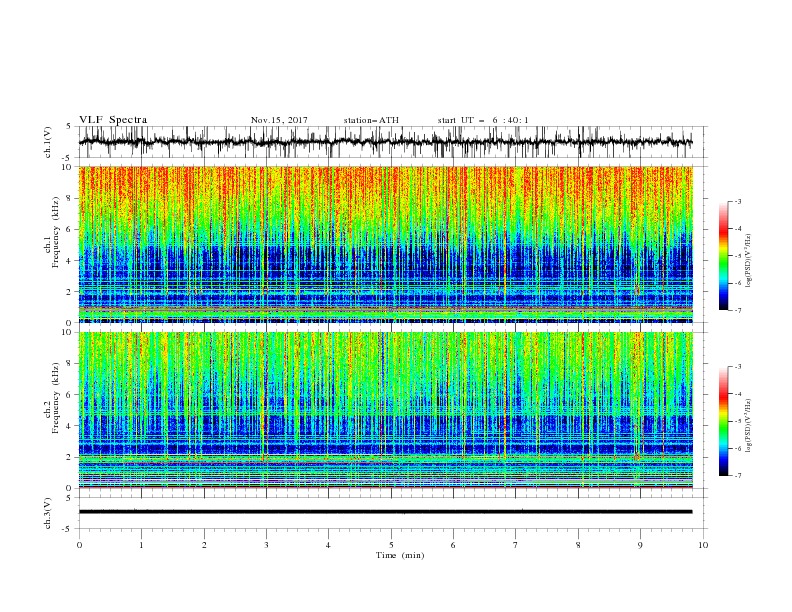
Task: Click the ch.1 PSD color bar
Action: (x=723, y=256)
